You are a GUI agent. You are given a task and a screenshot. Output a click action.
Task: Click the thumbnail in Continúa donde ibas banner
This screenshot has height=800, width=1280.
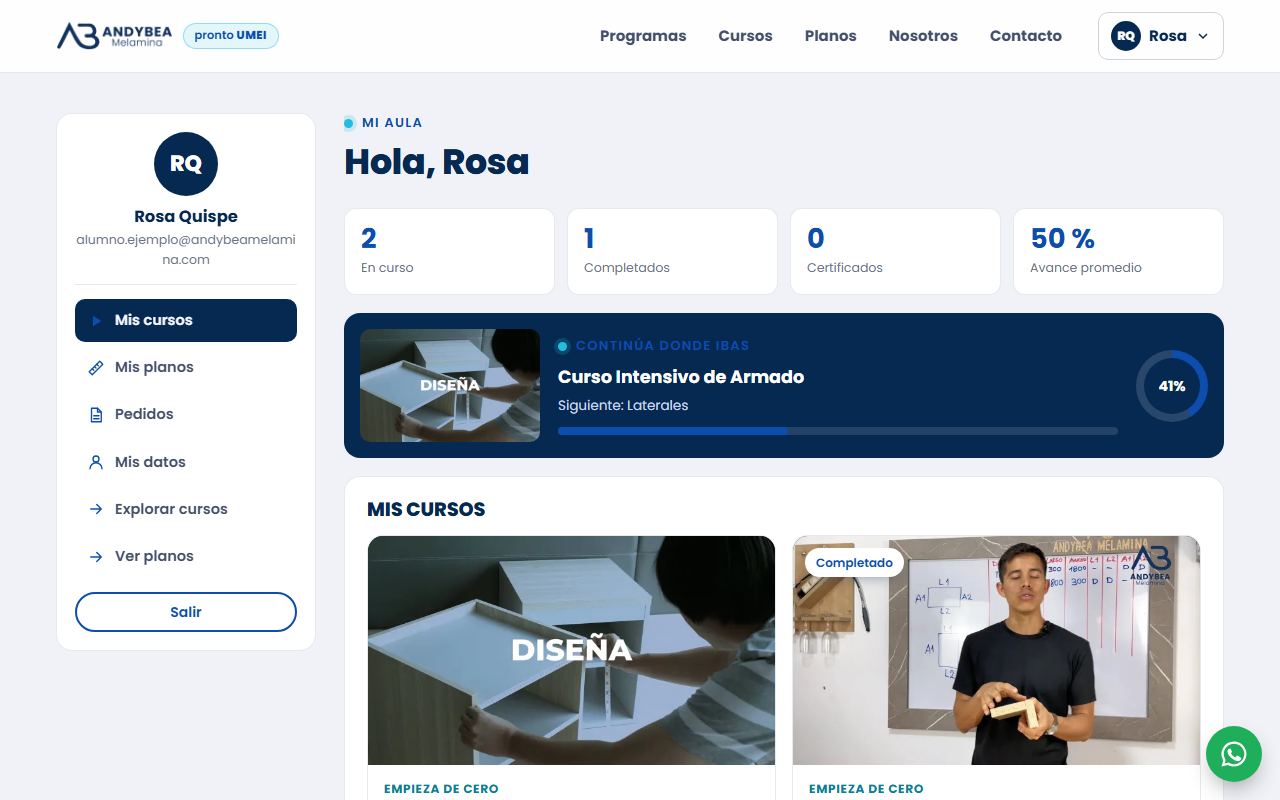coord(450,386)
